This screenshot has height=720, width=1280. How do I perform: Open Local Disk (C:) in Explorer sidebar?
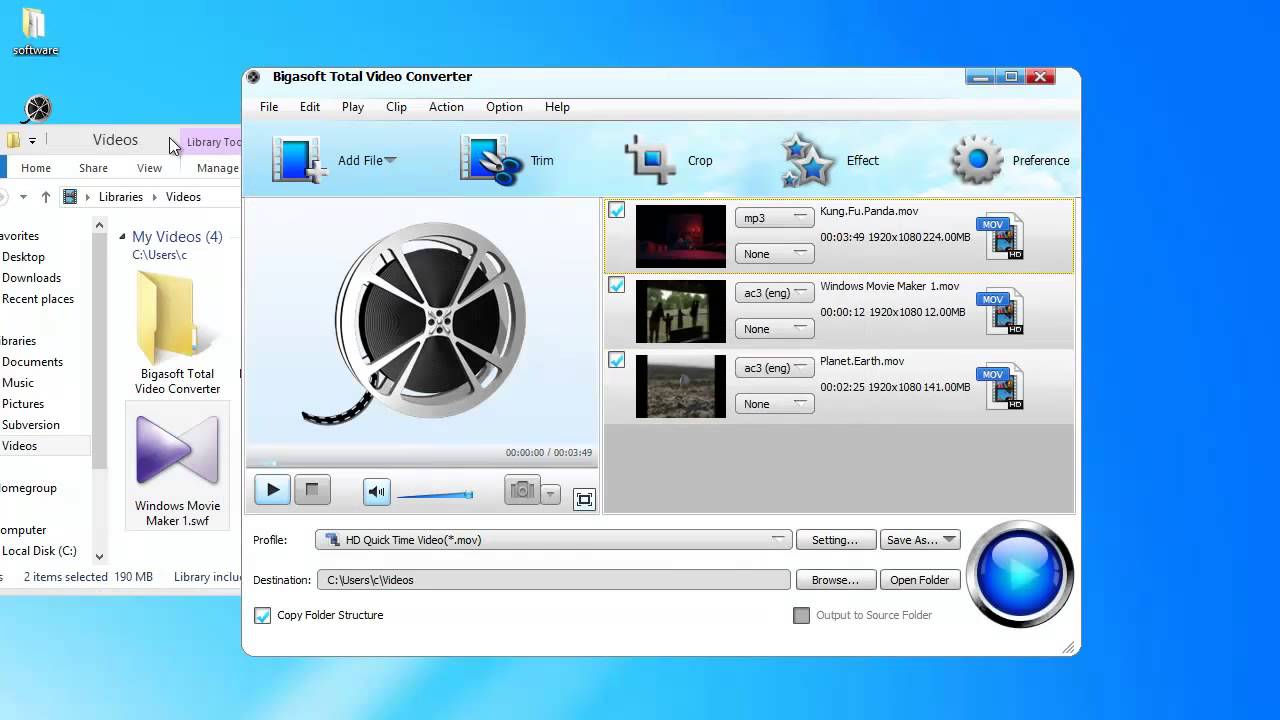coord(39,551)
